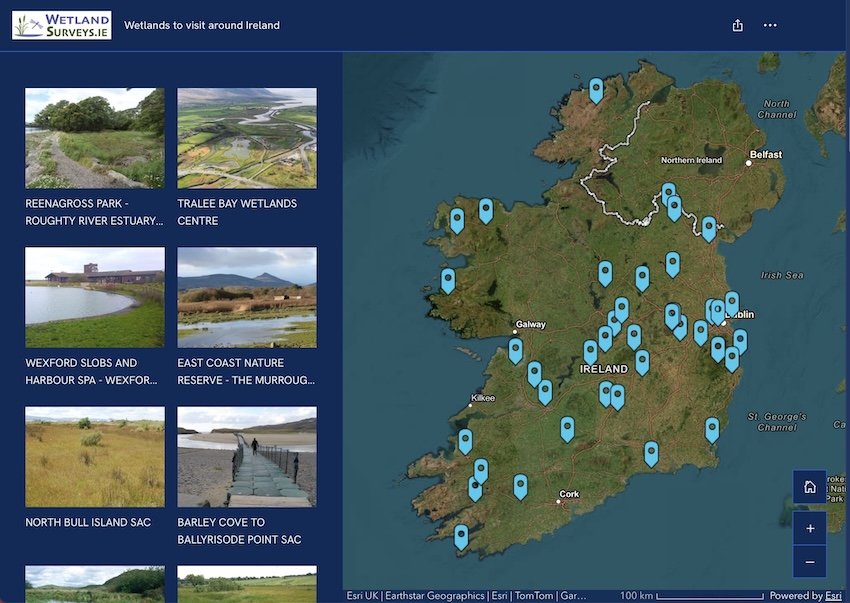Click the share icon in the header
This screenshot has height=603, width=850.
coord(737,25)
